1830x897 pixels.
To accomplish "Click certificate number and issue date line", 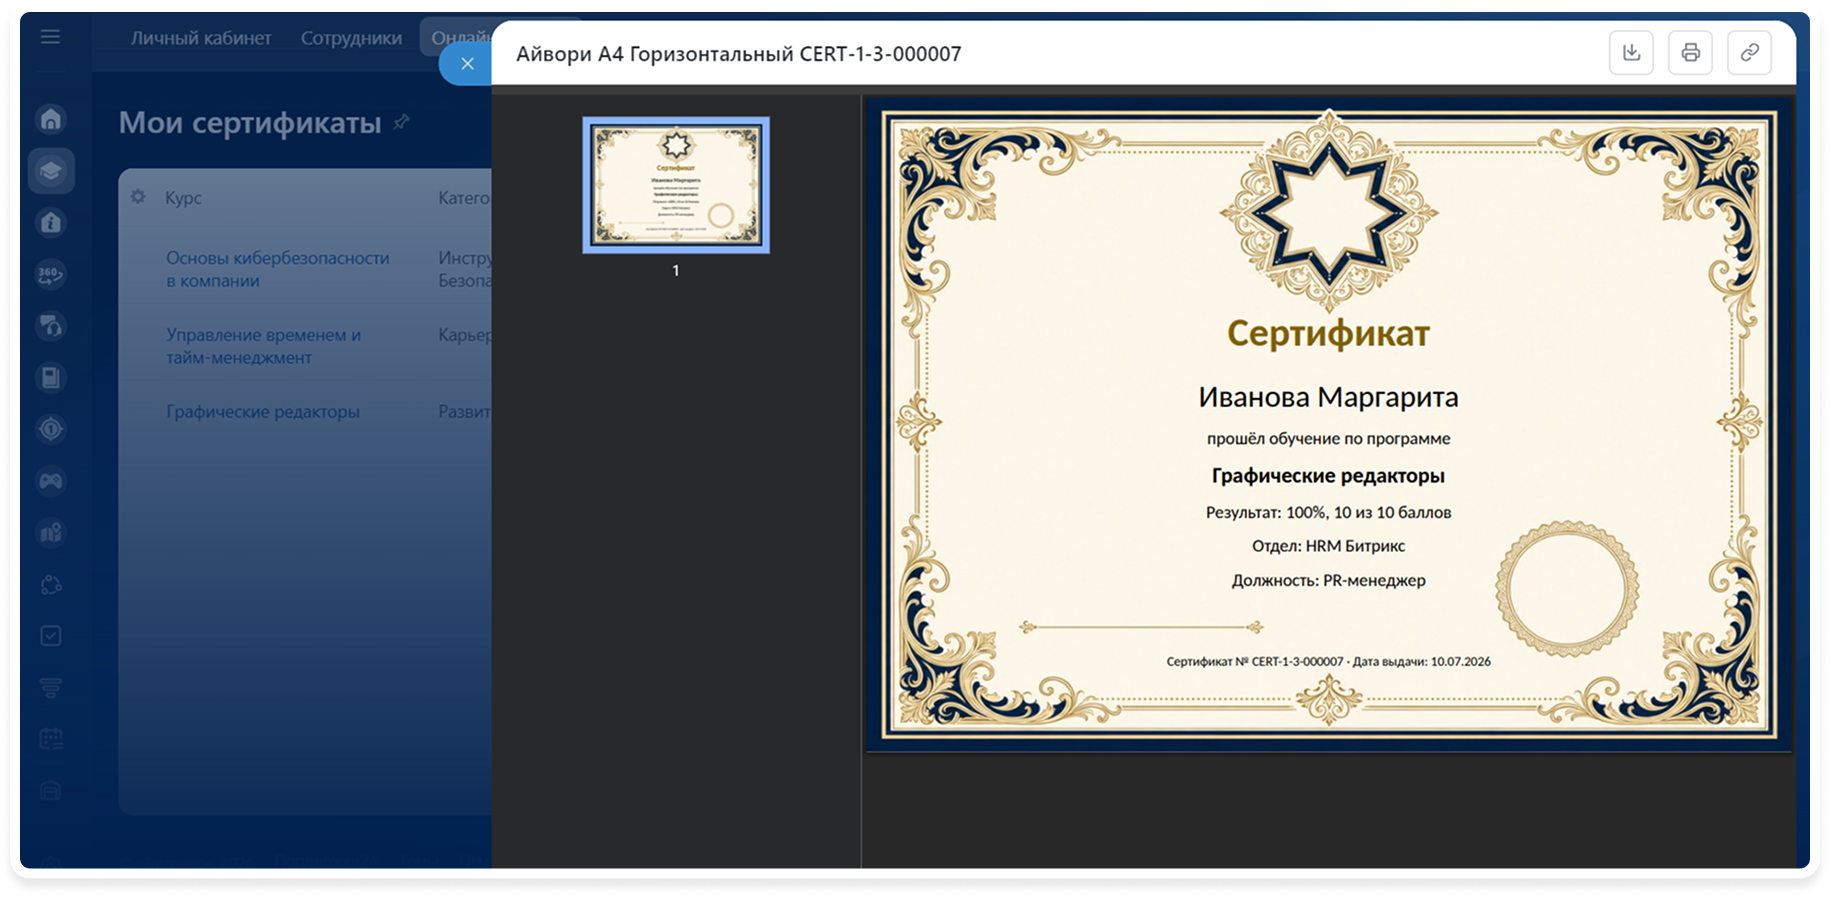I will [x=1328, y=661].
